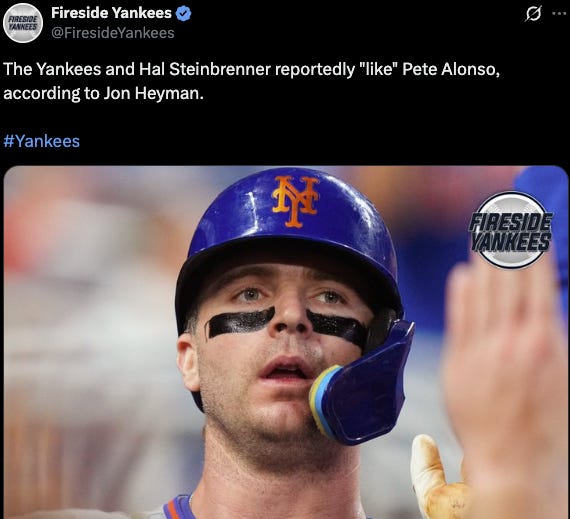The width and height of the screenshot is (570, 519).
Task: Click the orange NY logo on helmet
Action: click(x=296, y=200)
